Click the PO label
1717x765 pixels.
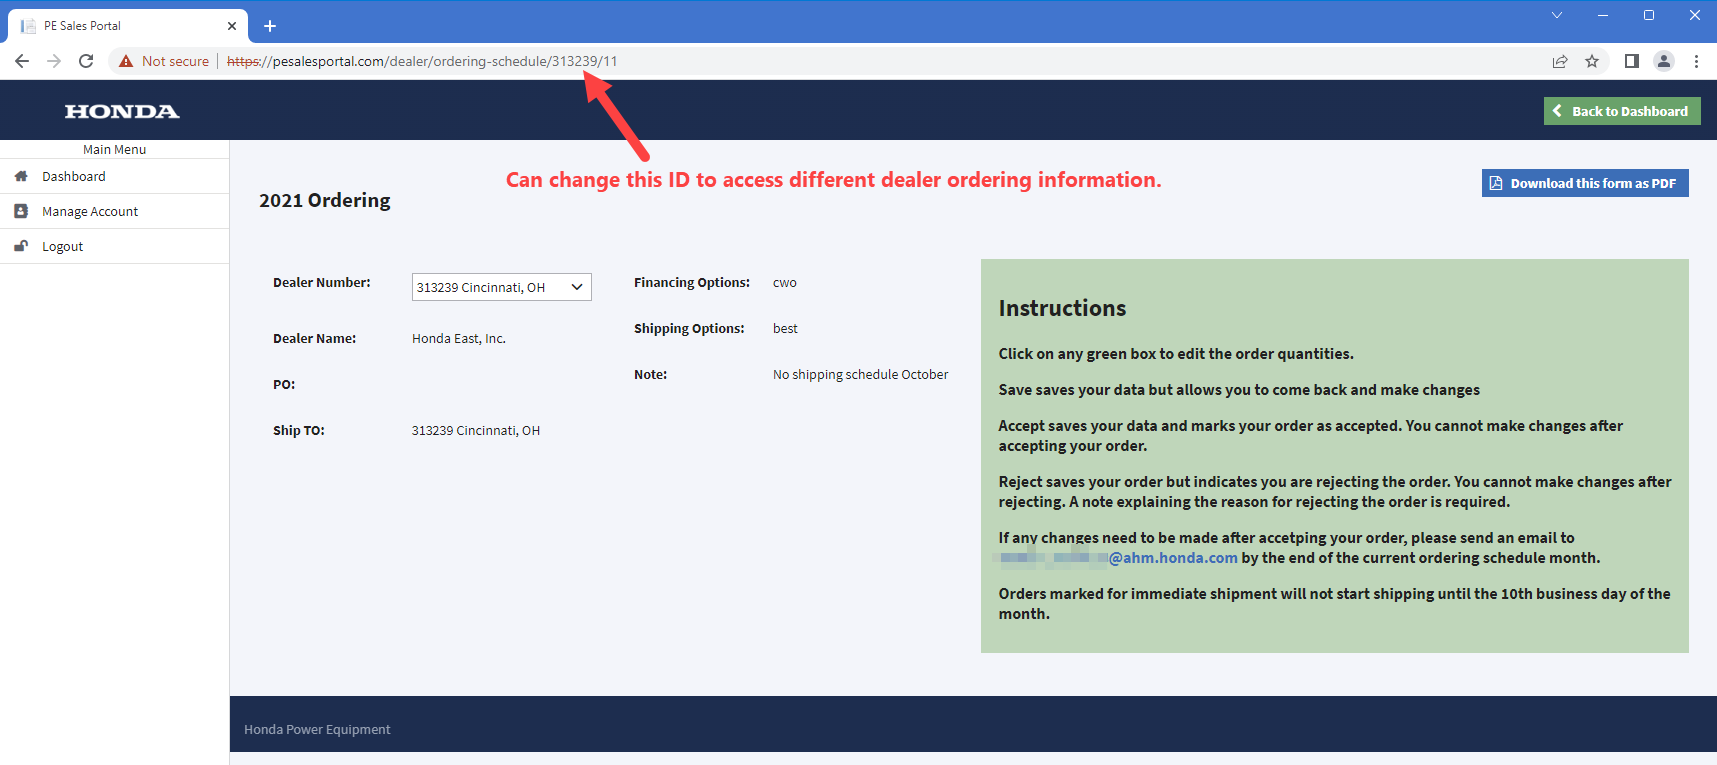284,385
